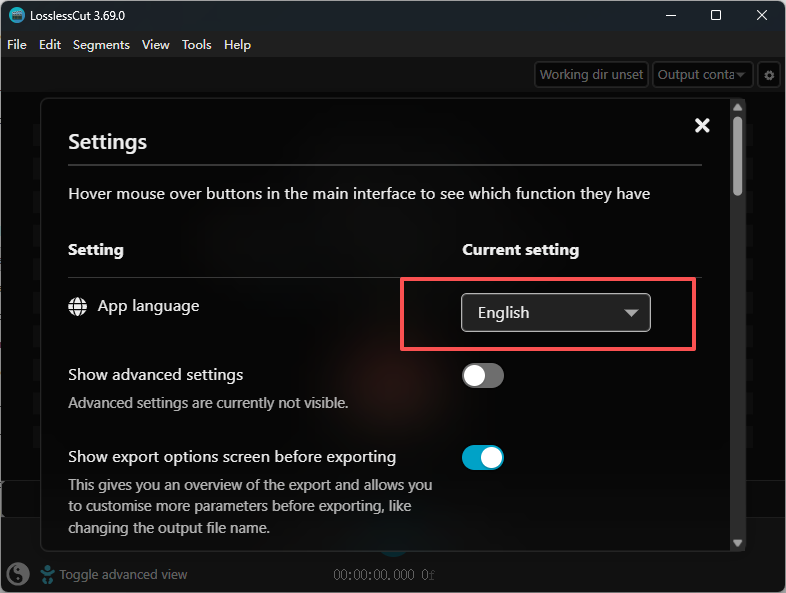Click the settings scrollbar down arrow
This screenshot has height=593, width=786.
click(x=737, y=543)
